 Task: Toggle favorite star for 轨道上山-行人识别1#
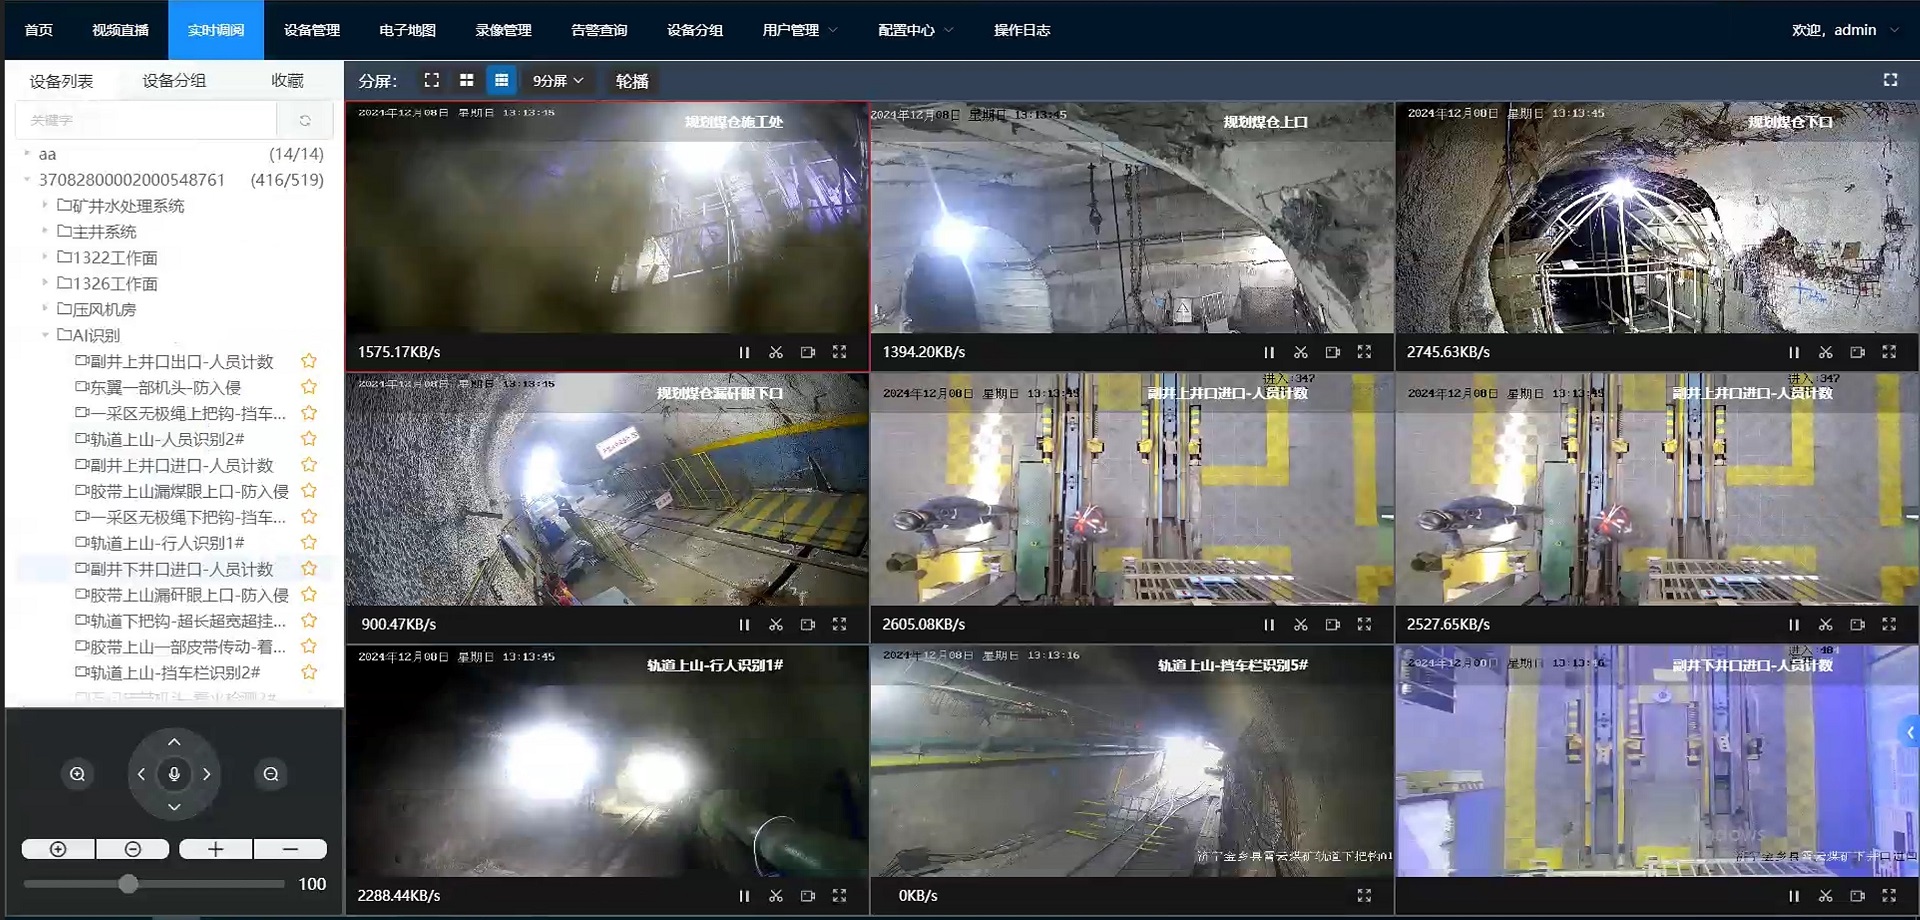309,543
